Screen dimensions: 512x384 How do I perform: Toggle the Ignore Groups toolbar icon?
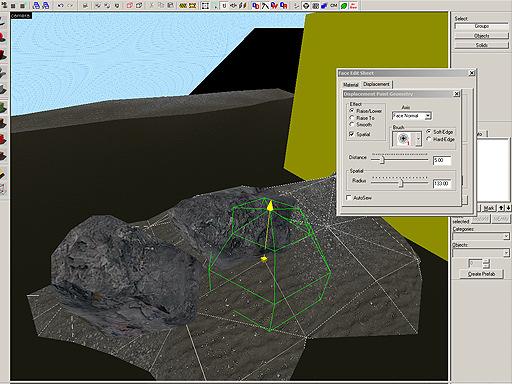pyautogui.click(x=117, y=5)
